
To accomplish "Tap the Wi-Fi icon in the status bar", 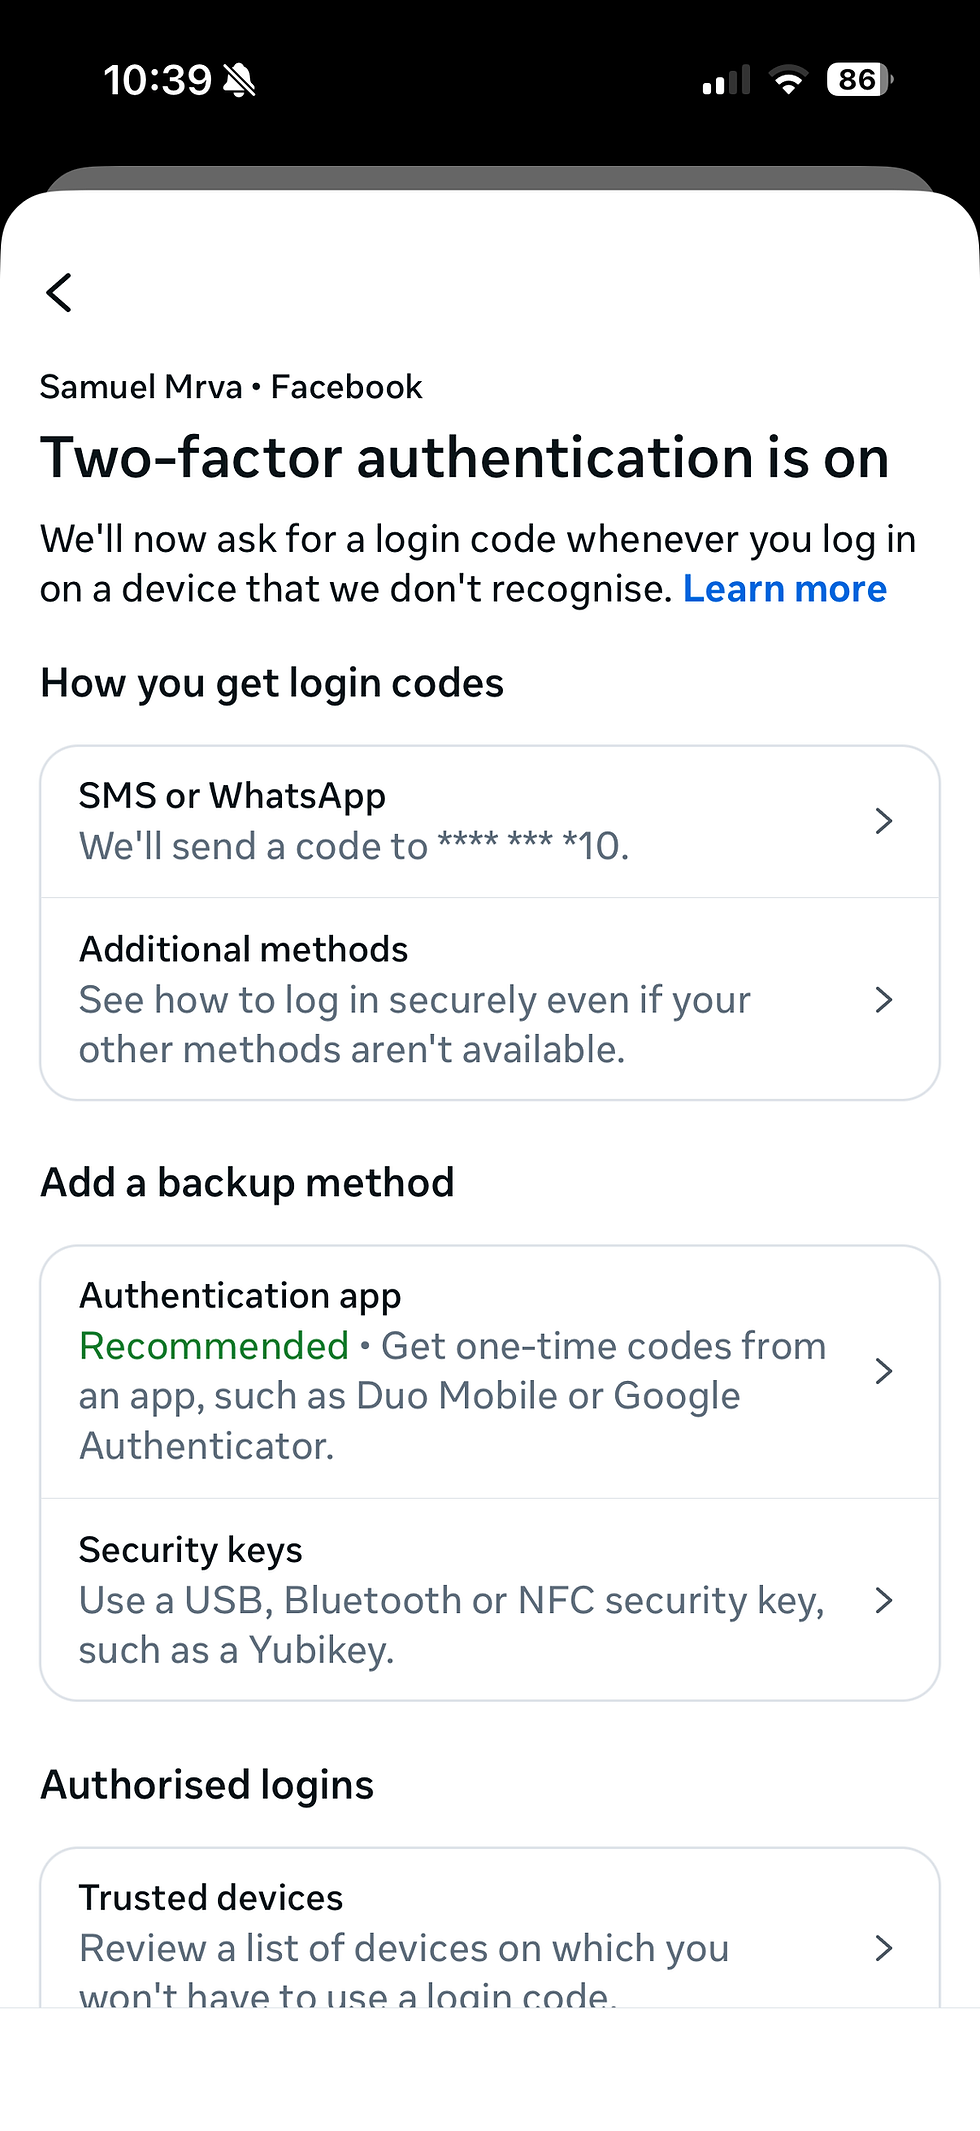I will [x=789, y=80].
